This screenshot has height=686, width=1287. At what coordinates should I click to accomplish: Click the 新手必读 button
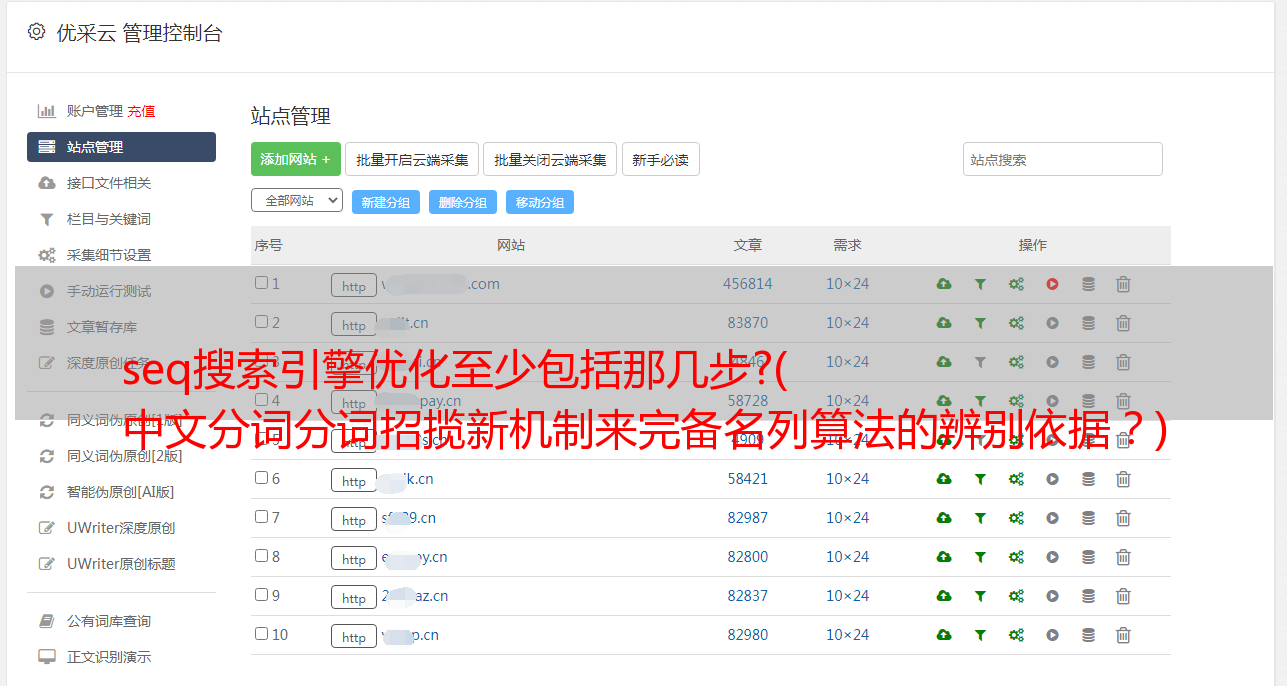[x=661, y=159]
